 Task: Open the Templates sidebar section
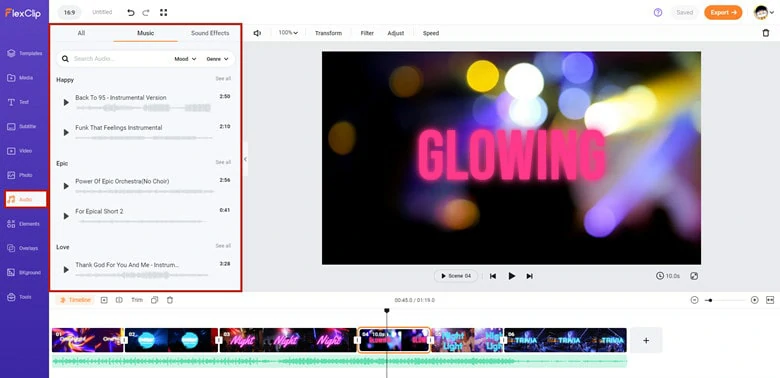(24, 53)
